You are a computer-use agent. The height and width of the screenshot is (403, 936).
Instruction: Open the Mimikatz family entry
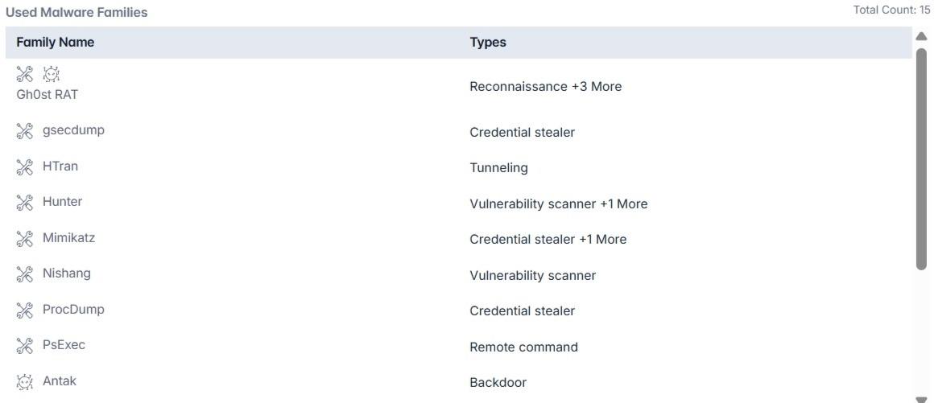coord(69,238)
